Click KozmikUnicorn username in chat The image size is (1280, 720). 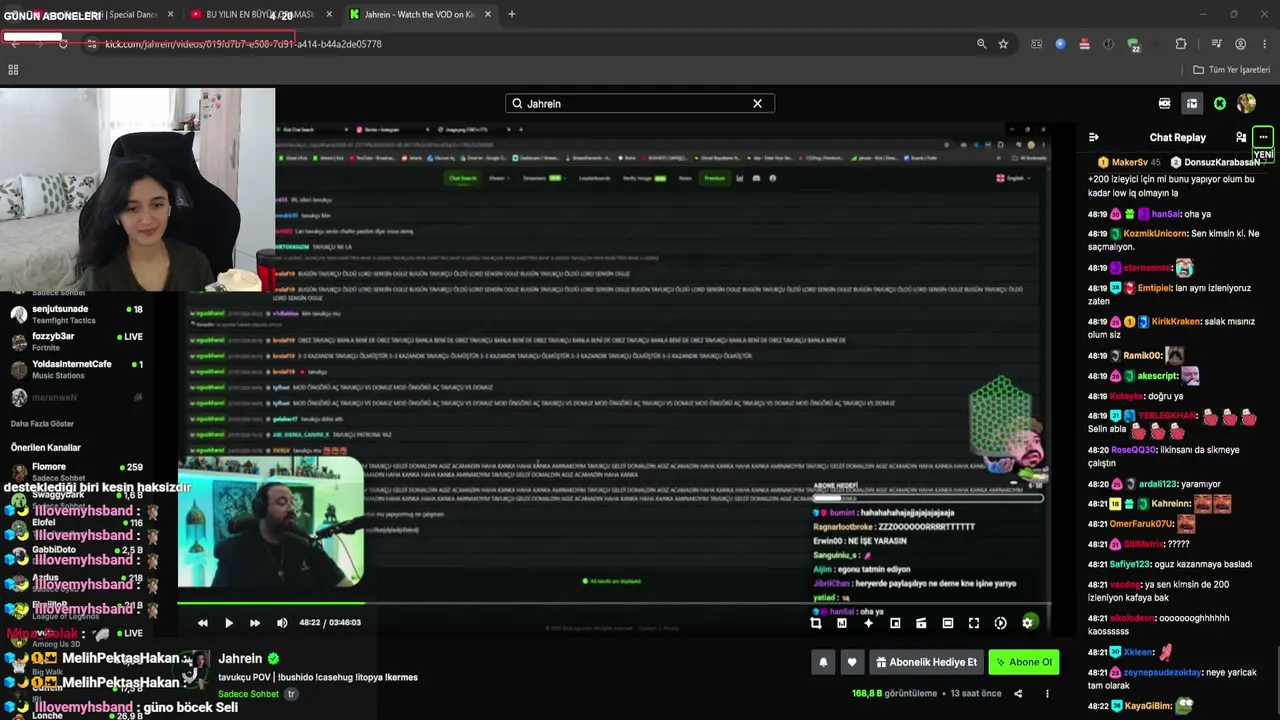coord(1154,234)
